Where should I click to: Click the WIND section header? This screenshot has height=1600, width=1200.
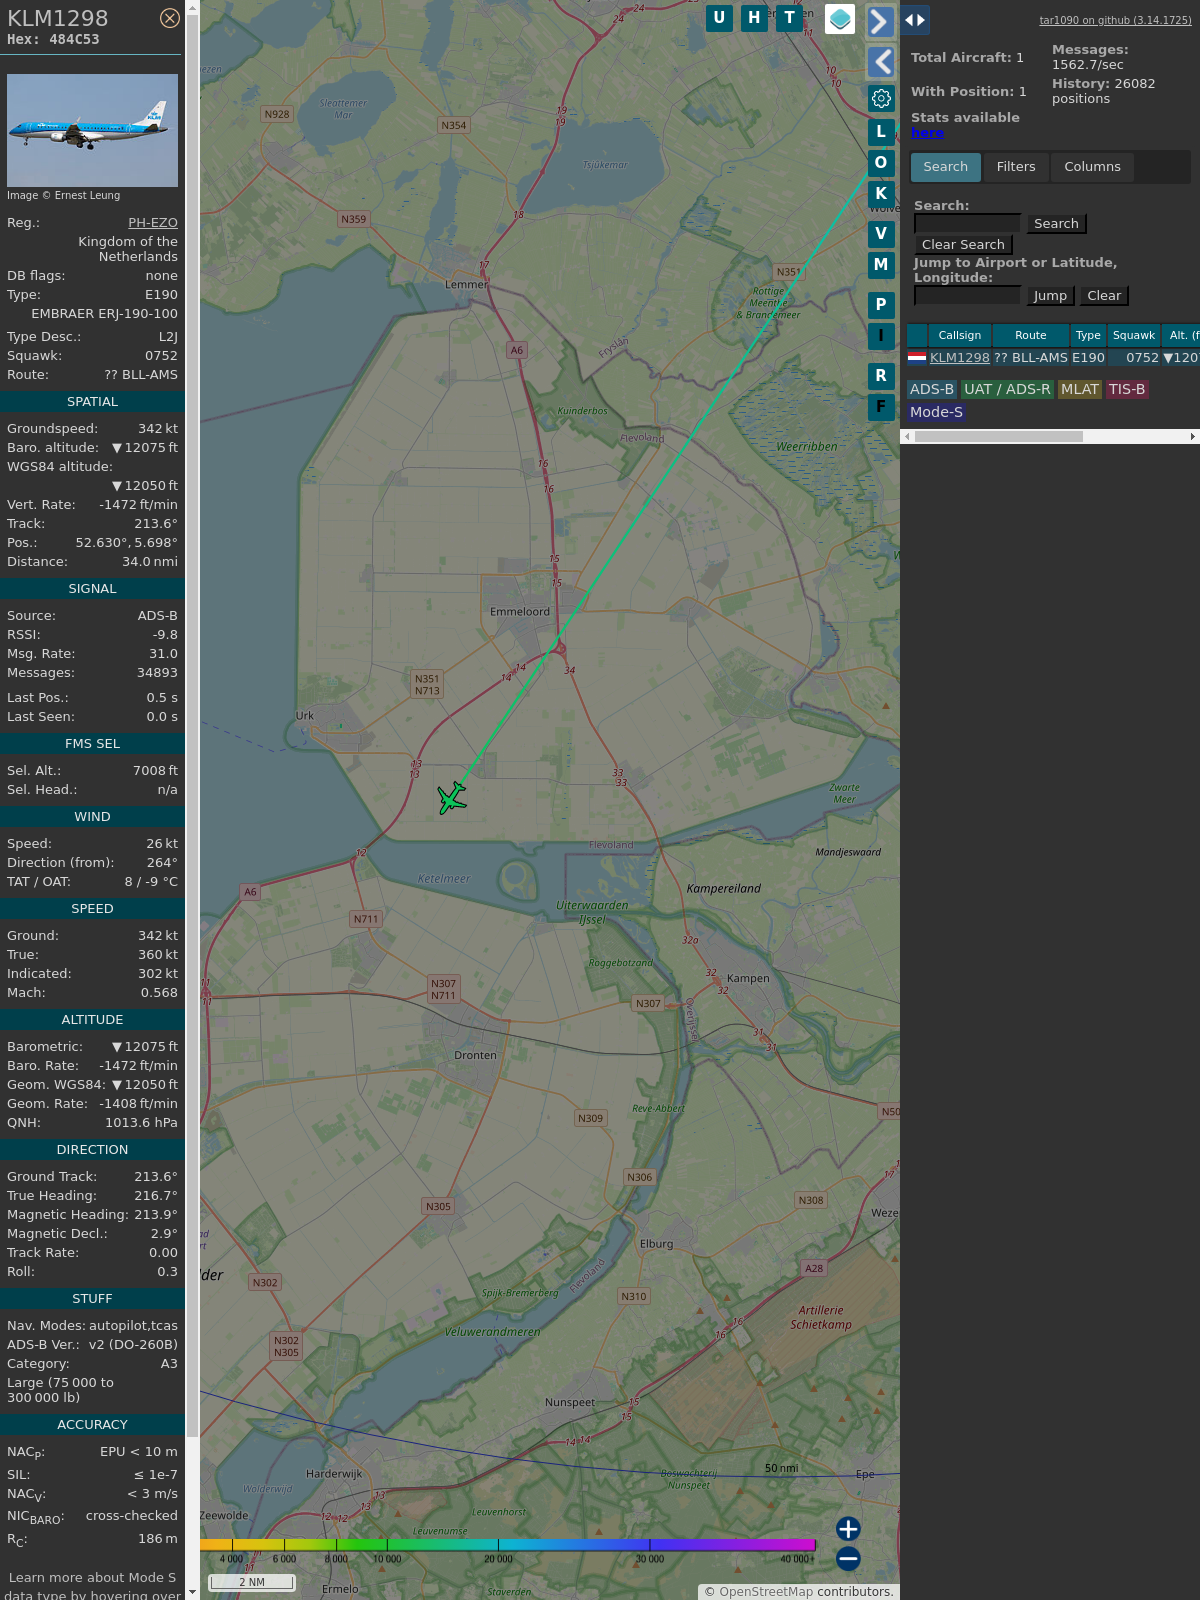pyautogui.click(x=92, y=817)
